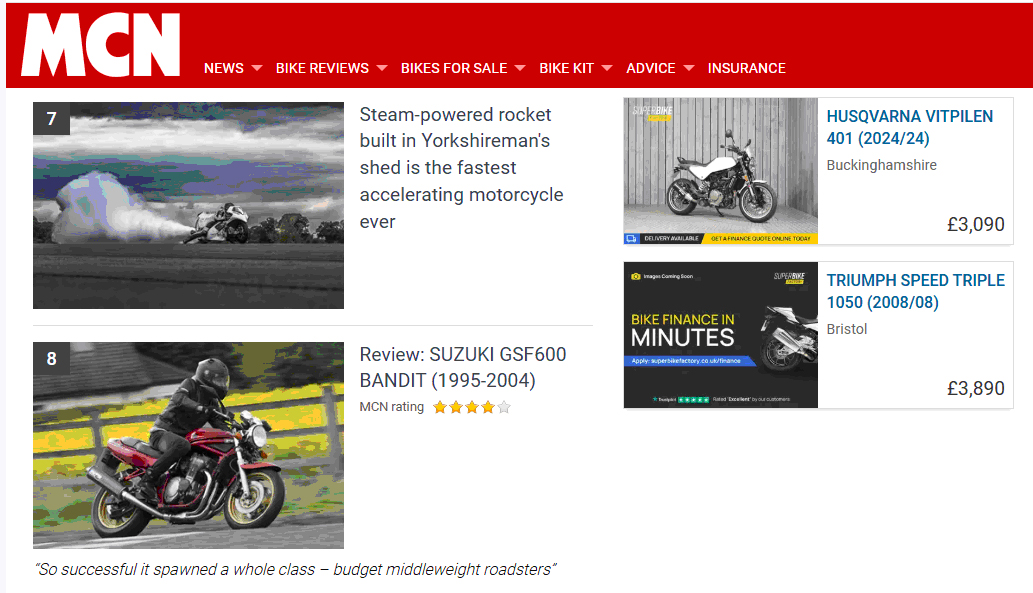The image size is (1033, 593).
Task: Expand the Advice dropdown arrow
Action: pyautogui.click(x=689, y=68)
